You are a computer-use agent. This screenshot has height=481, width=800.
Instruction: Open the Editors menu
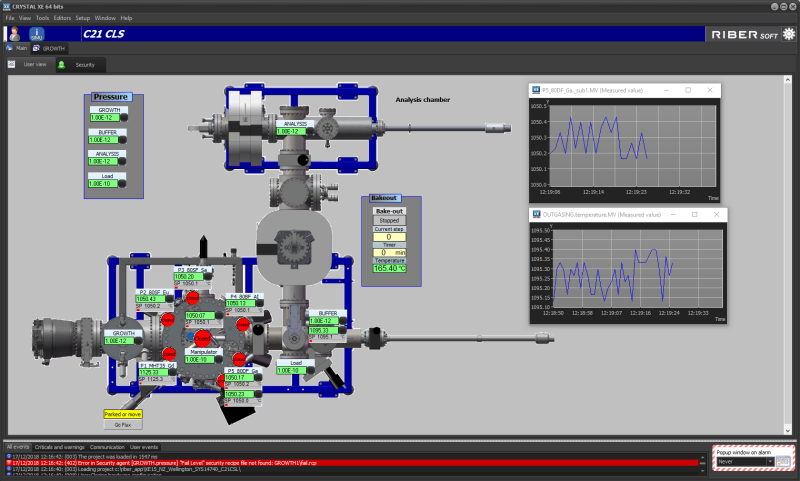62,18
